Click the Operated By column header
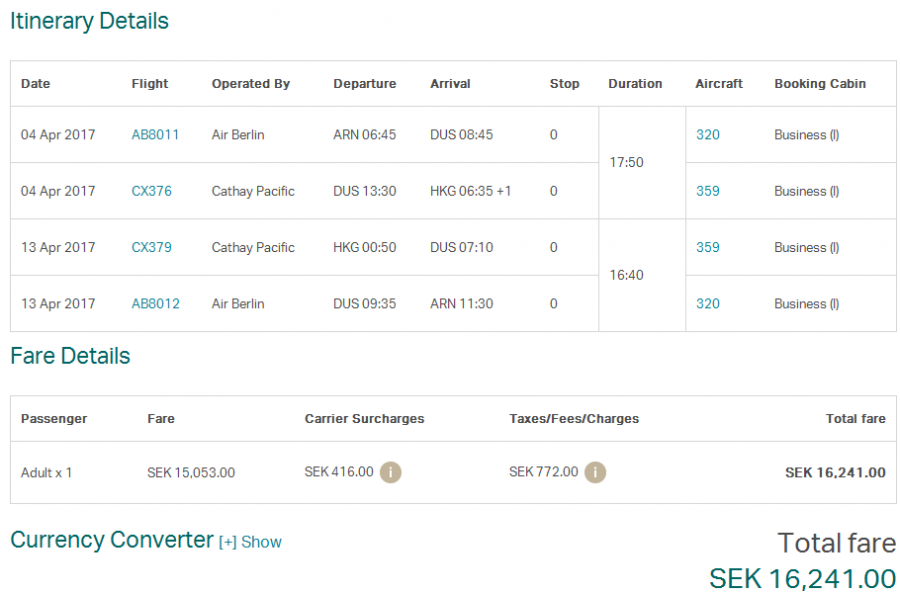 [250, 84]
